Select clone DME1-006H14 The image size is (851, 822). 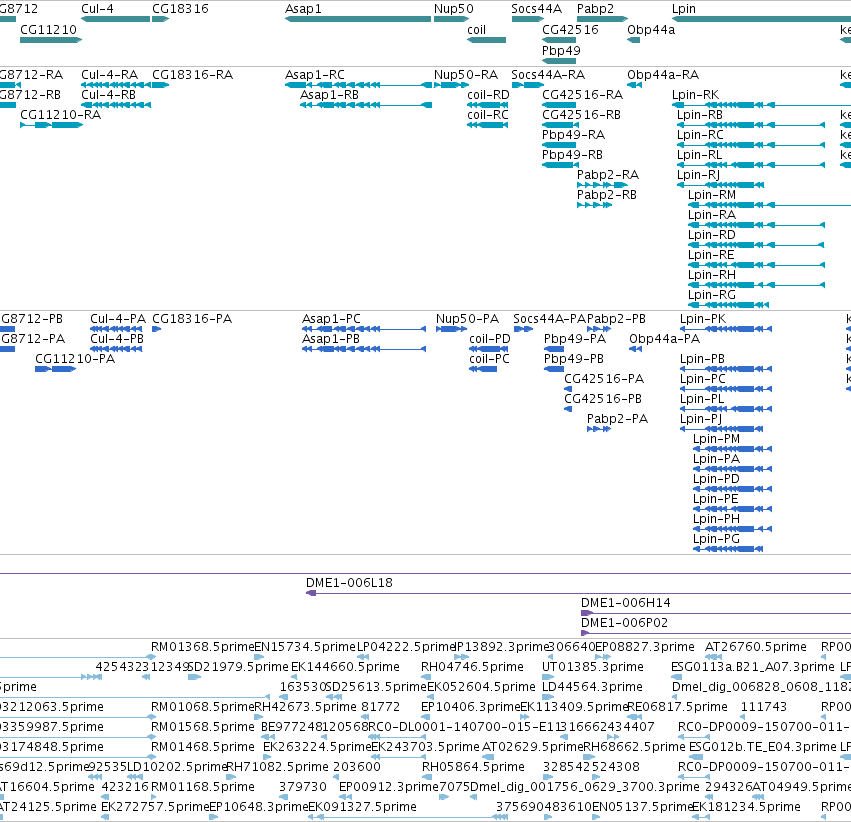[x=716, y=614]
